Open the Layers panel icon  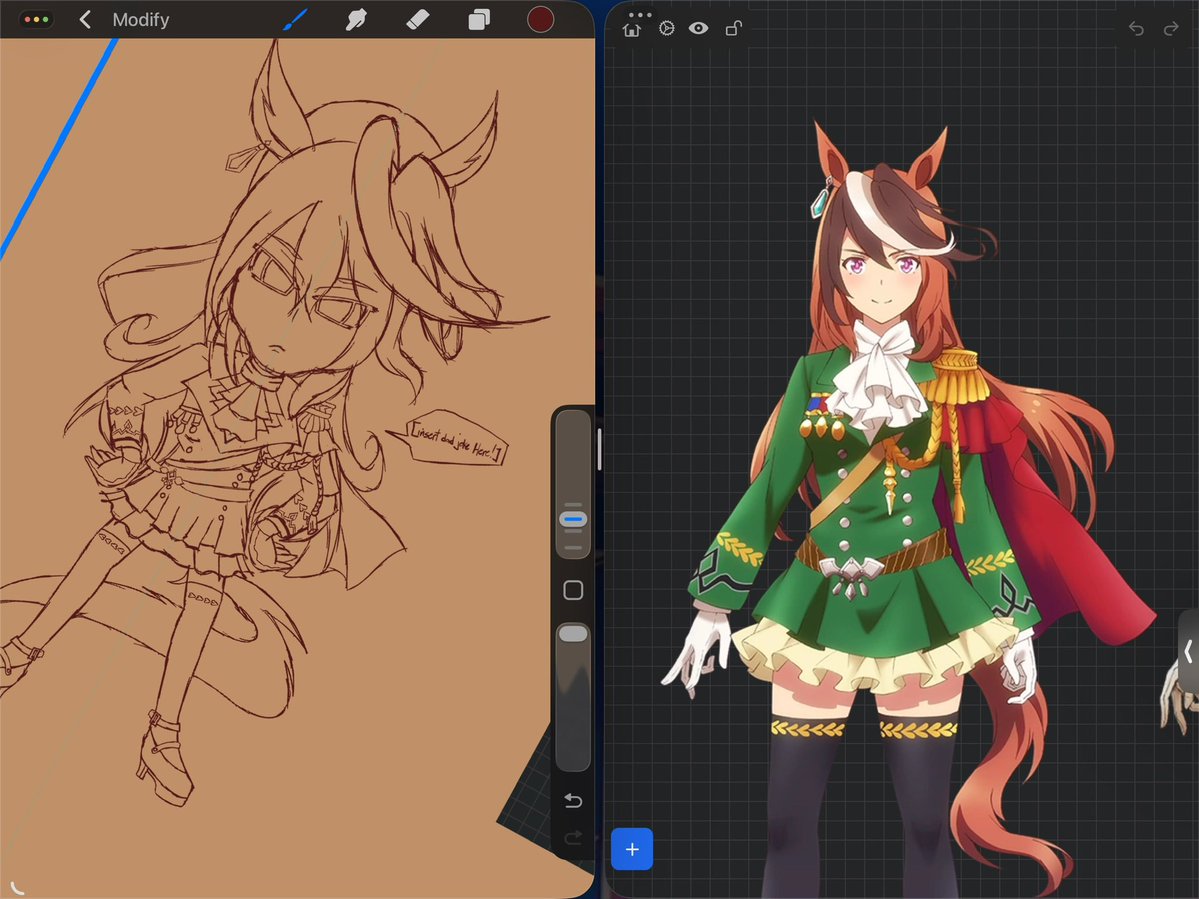(x=479, y=20)
